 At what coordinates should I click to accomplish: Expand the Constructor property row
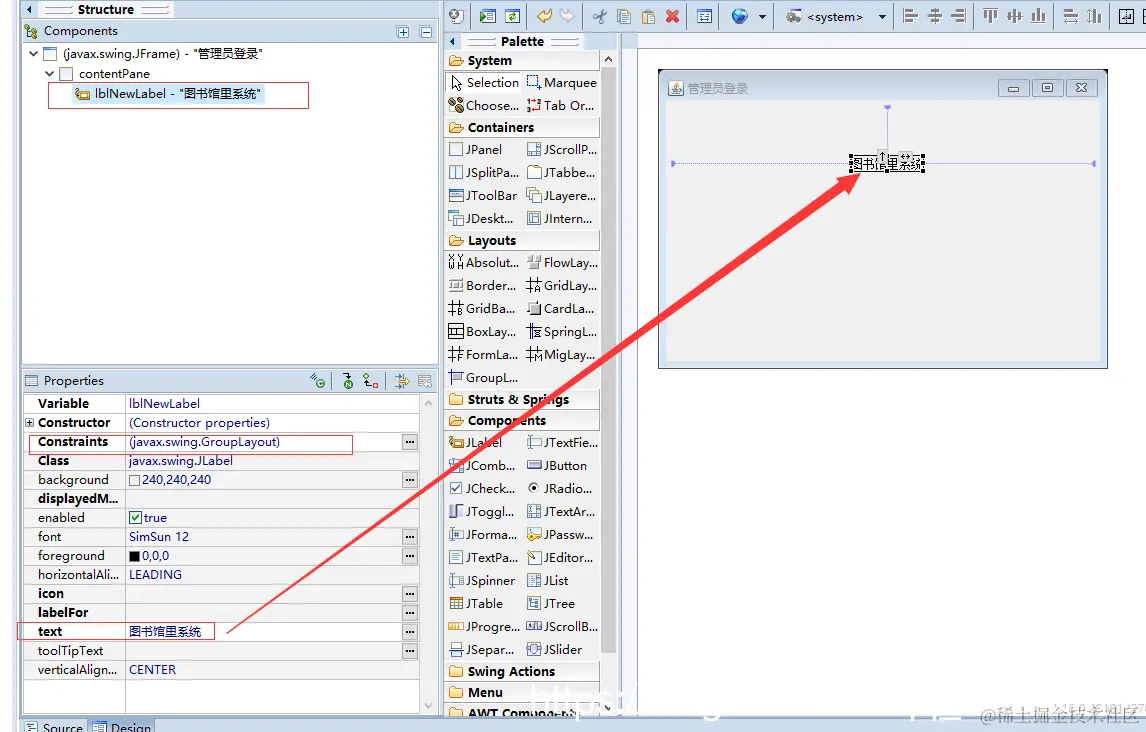click(x=29, y=422)
